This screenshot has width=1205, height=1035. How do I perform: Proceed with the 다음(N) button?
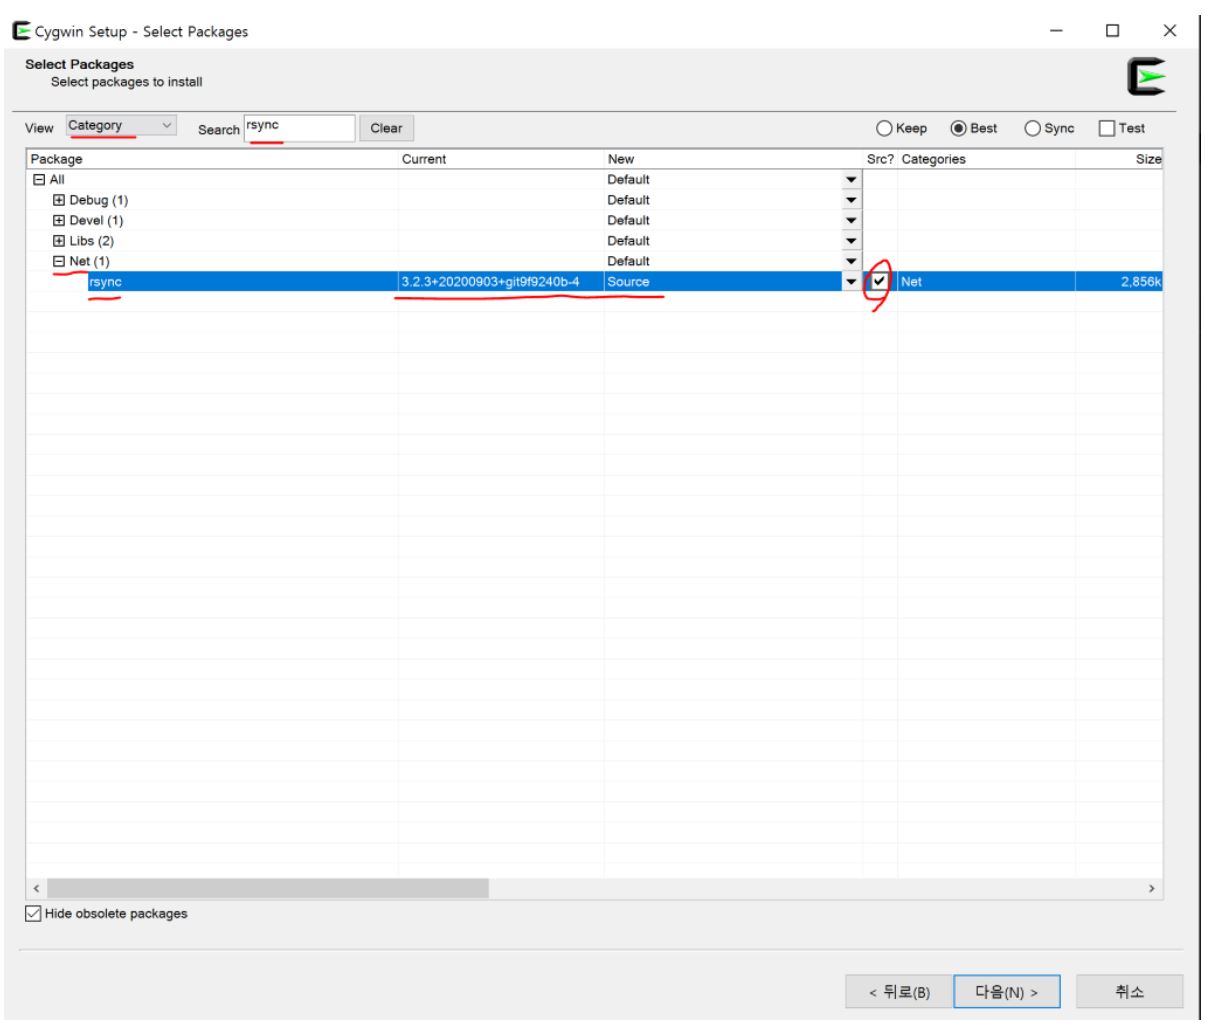tap(1007, 992)
